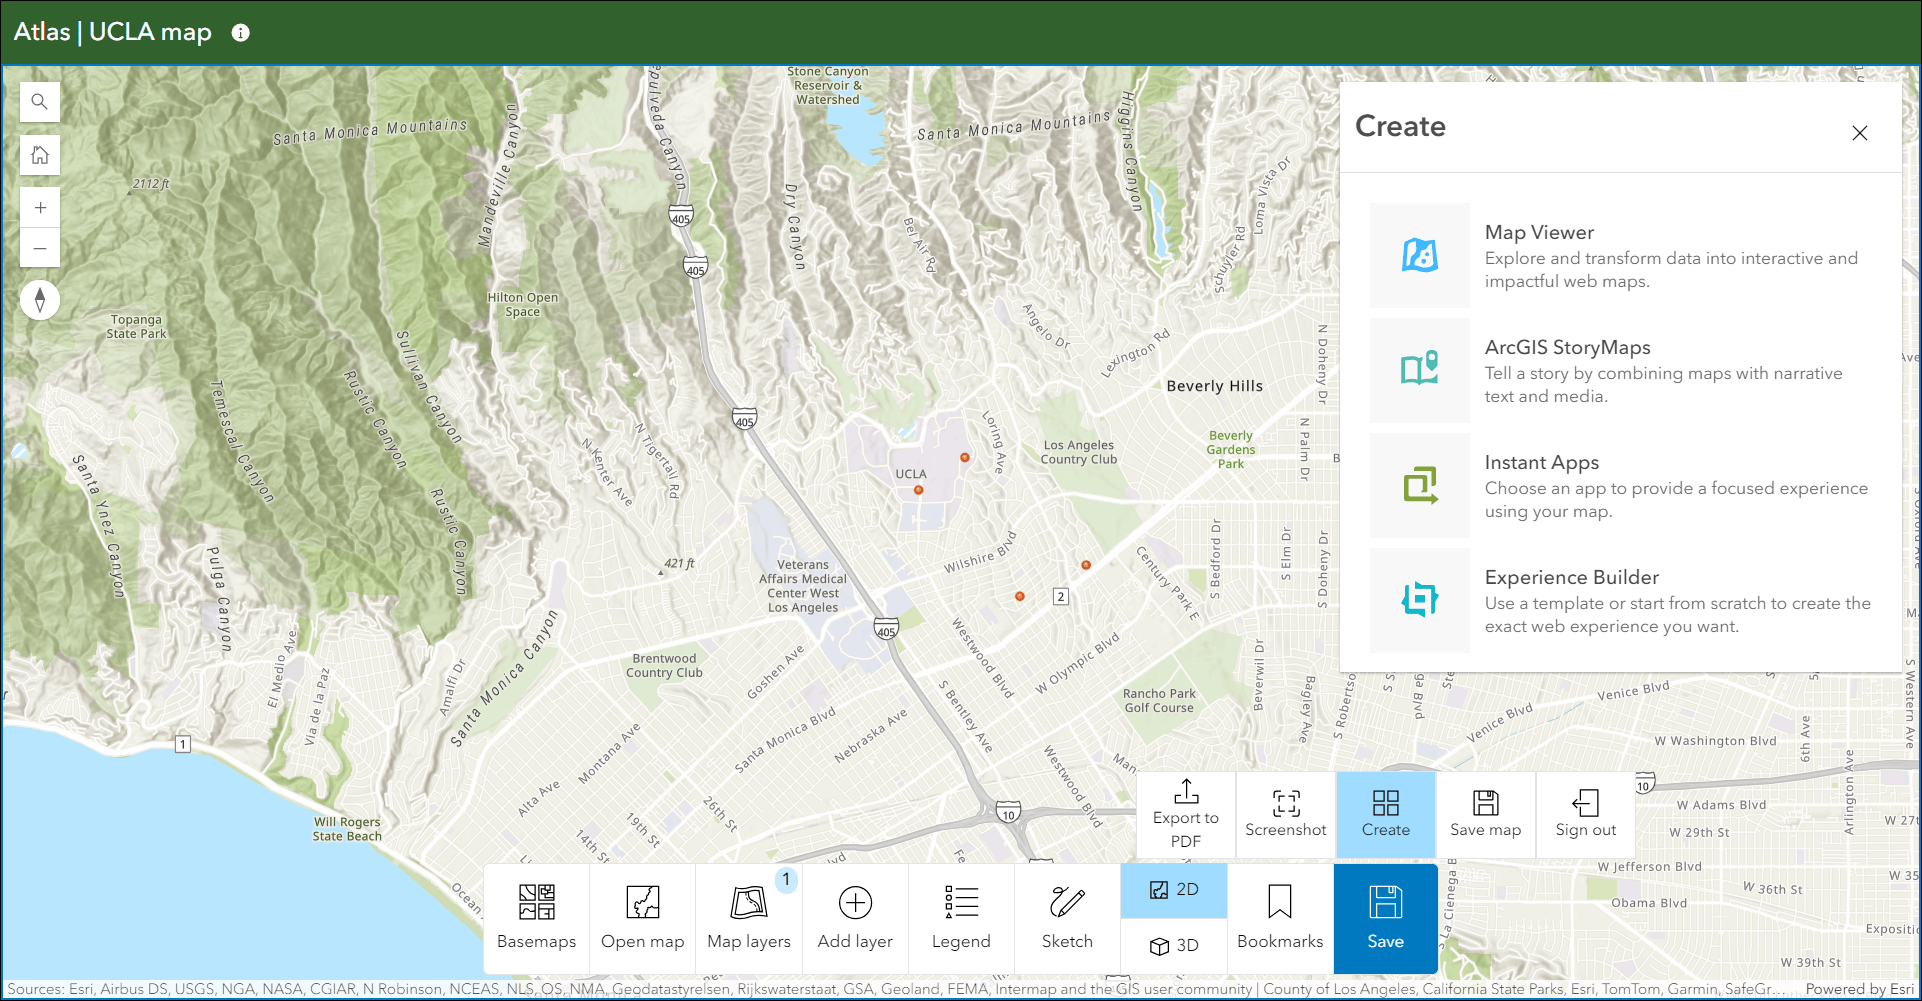This screenshot has height=1001, width=1922.
Task: Open the info icon beside UCLA map title
Action: [x=240, y=33]
